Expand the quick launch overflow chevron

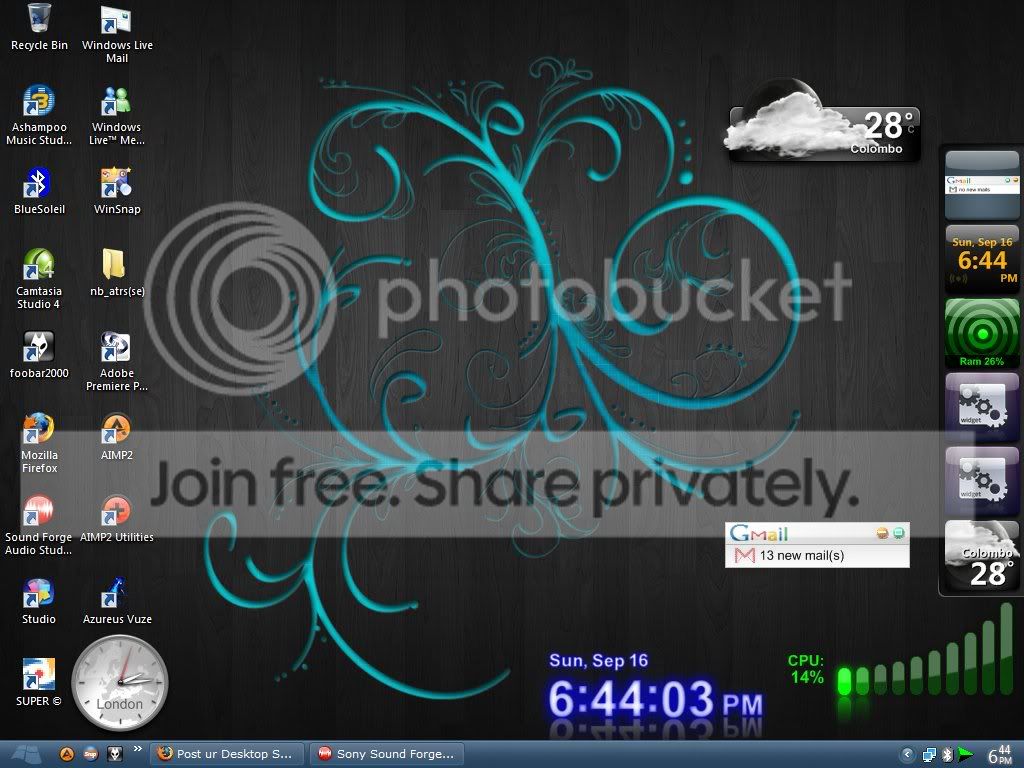click(x=138, y=749)
